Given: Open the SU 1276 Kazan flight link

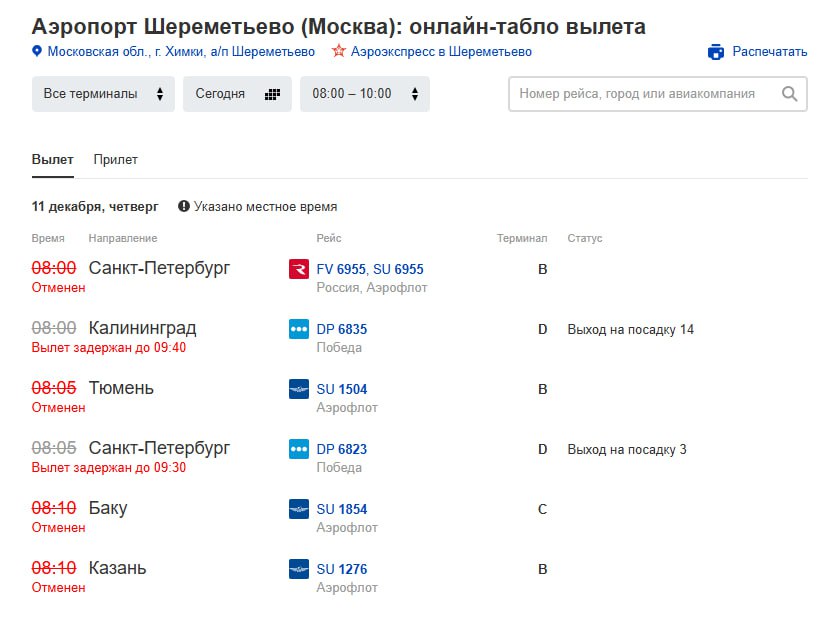Looking at the screenshot, I should tap(342, 569).
